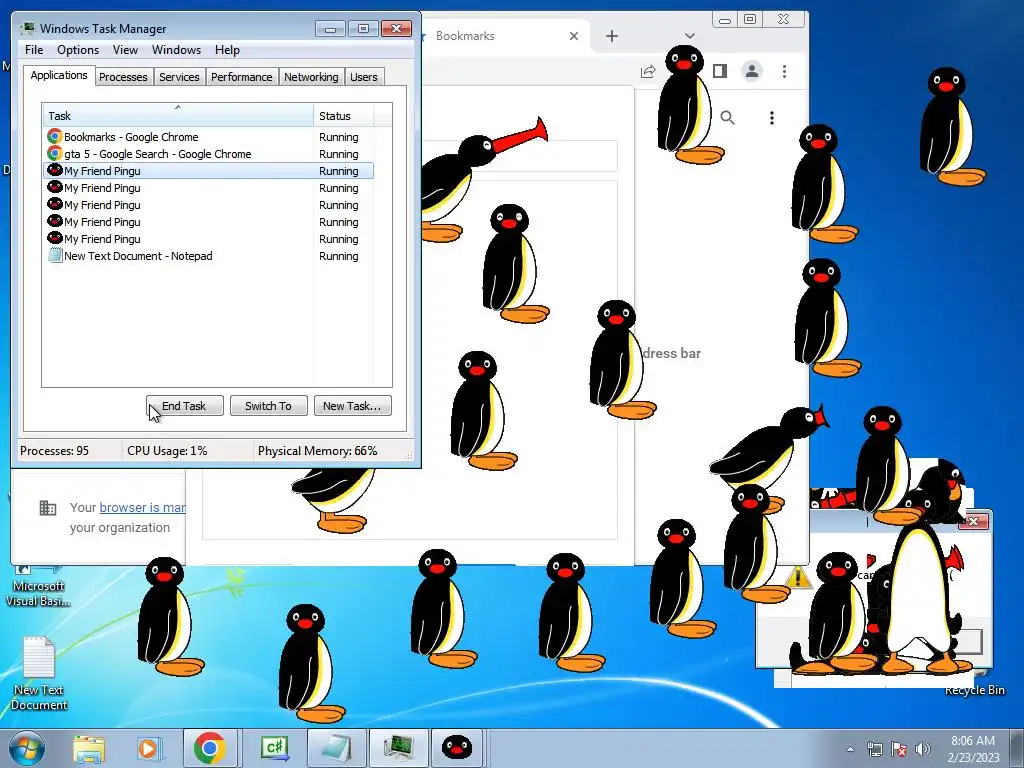The width and height of the screenshot is (1024, 768).
Task: Minimize the Windows Task Manager window
Action: point(330,29)
